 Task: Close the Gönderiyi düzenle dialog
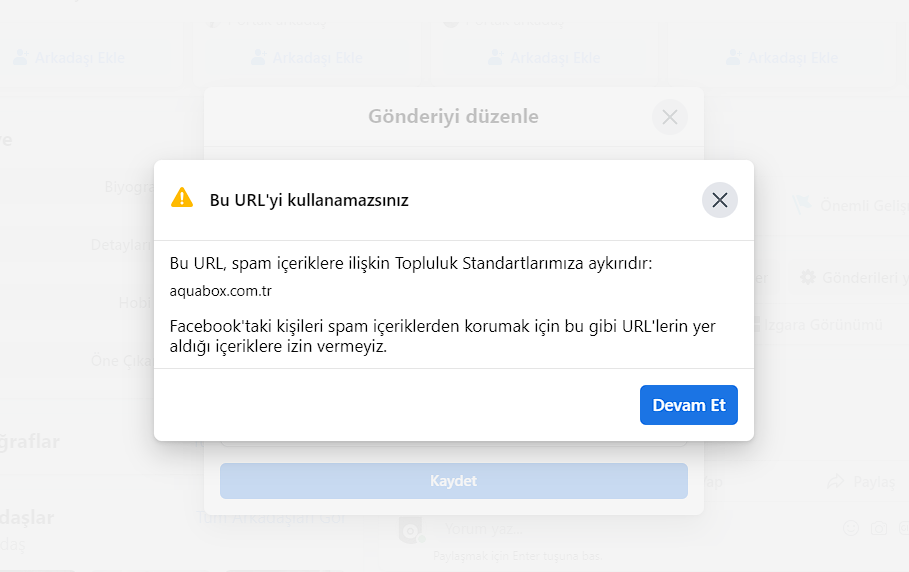[x=670, y=117]
